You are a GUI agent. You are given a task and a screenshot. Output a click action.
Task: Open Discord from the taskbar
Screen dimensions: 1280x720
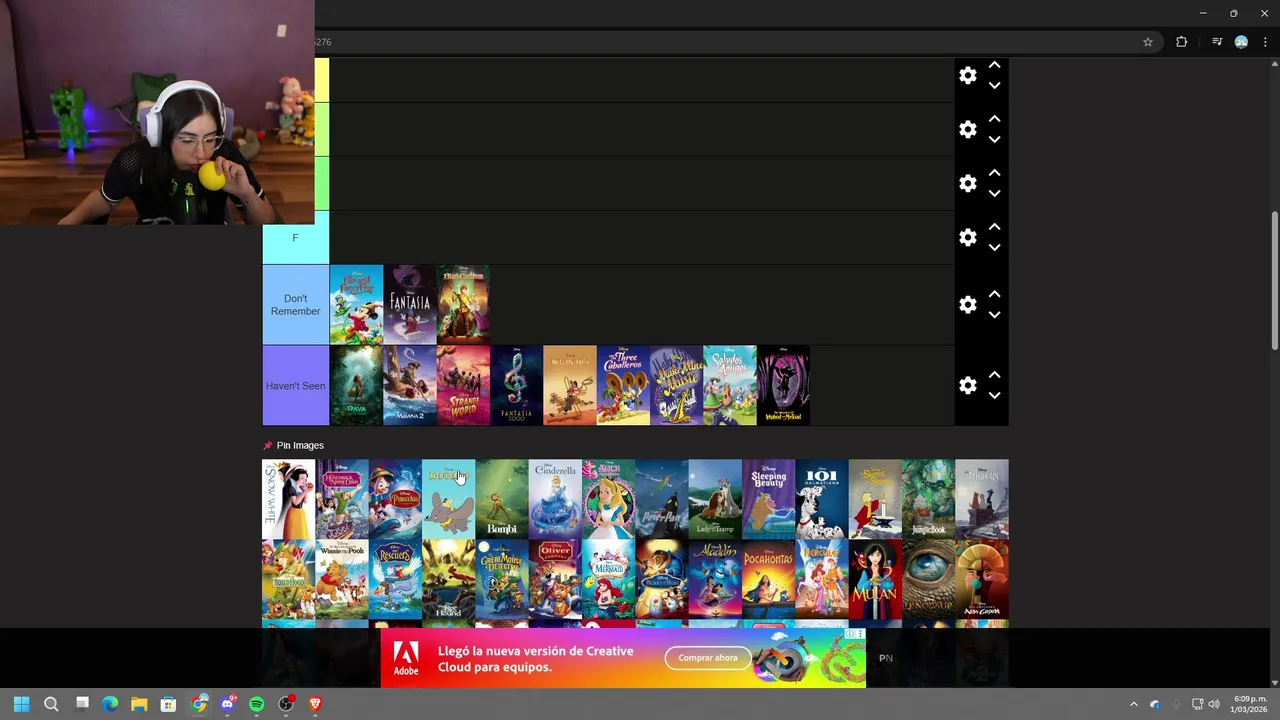point(227,704)
